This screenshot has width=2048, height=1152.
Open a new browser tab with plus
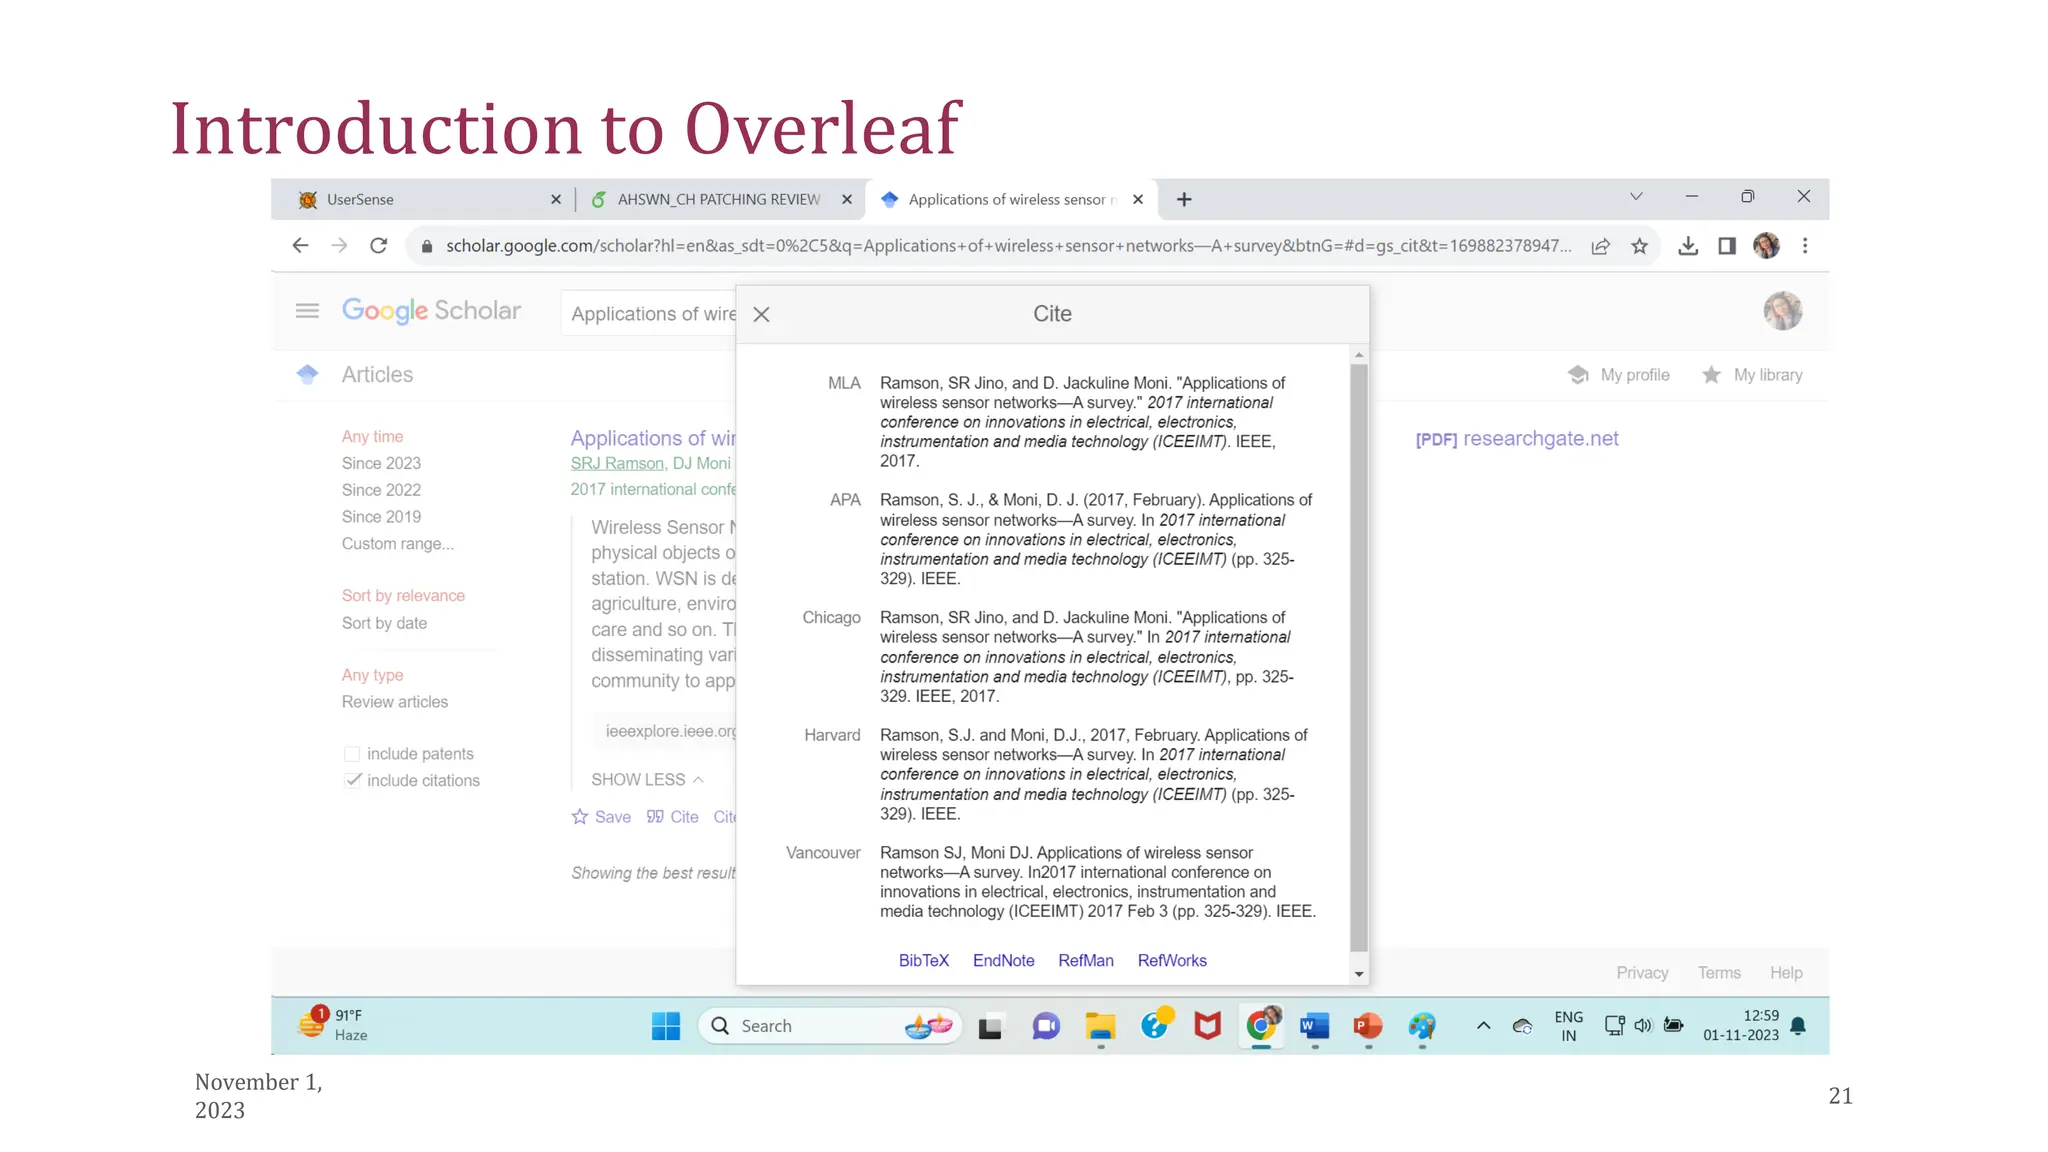coord(1184,199)
